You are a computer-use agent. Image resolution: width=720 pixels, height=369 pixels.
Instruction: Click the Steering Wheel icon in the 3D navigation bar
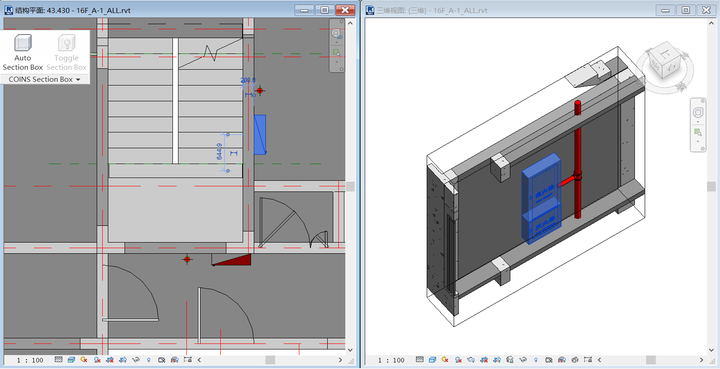coord(698,112)
